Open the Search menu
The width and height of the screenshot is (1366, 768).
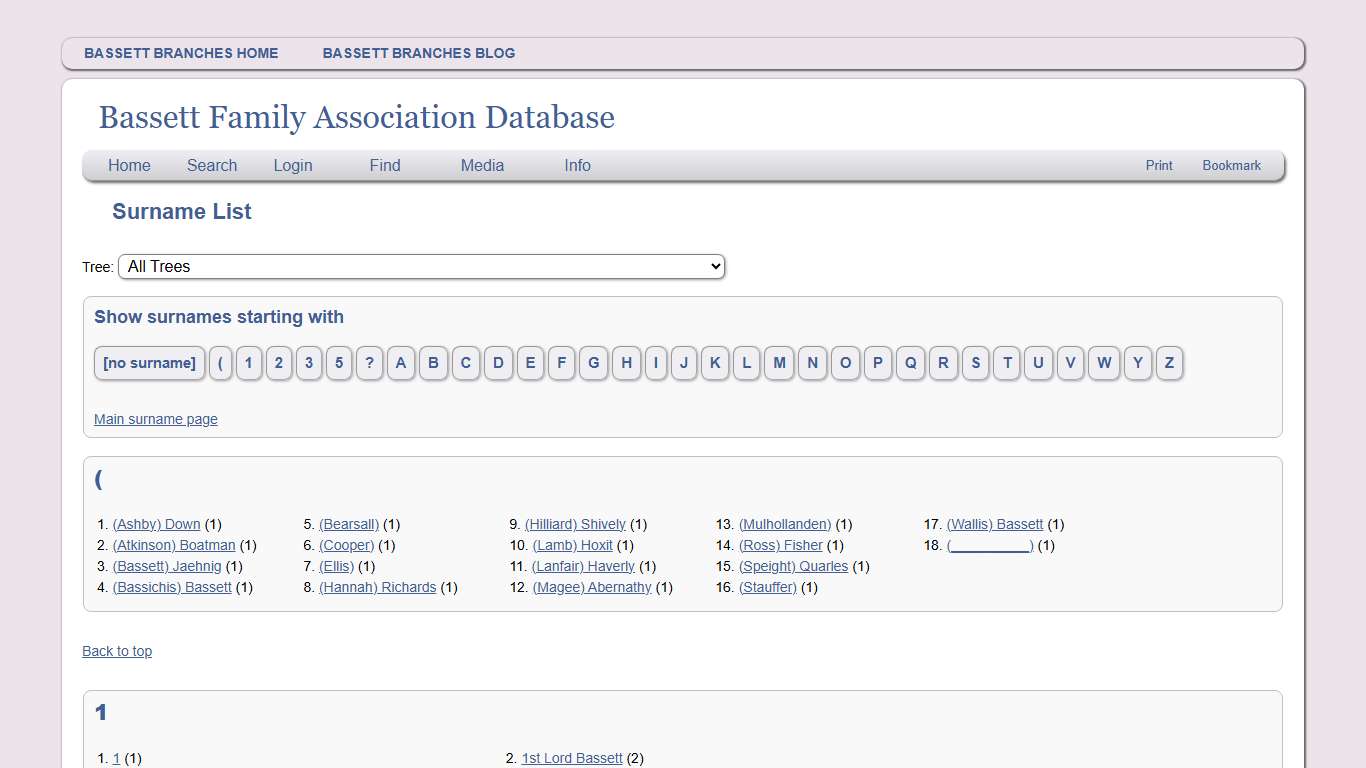211,165
